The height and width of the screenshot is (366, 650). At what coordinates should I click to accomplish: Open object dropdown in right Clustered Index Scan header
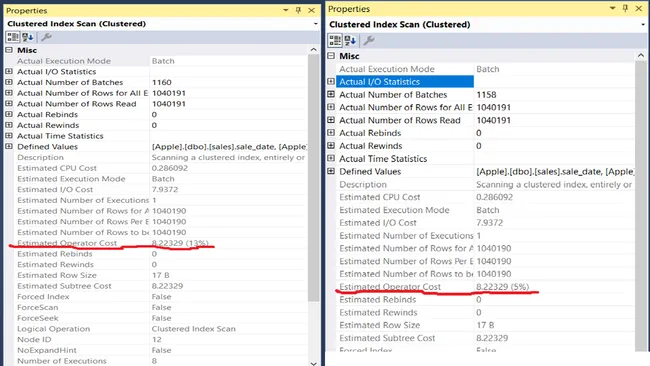(x=643, y=24)
